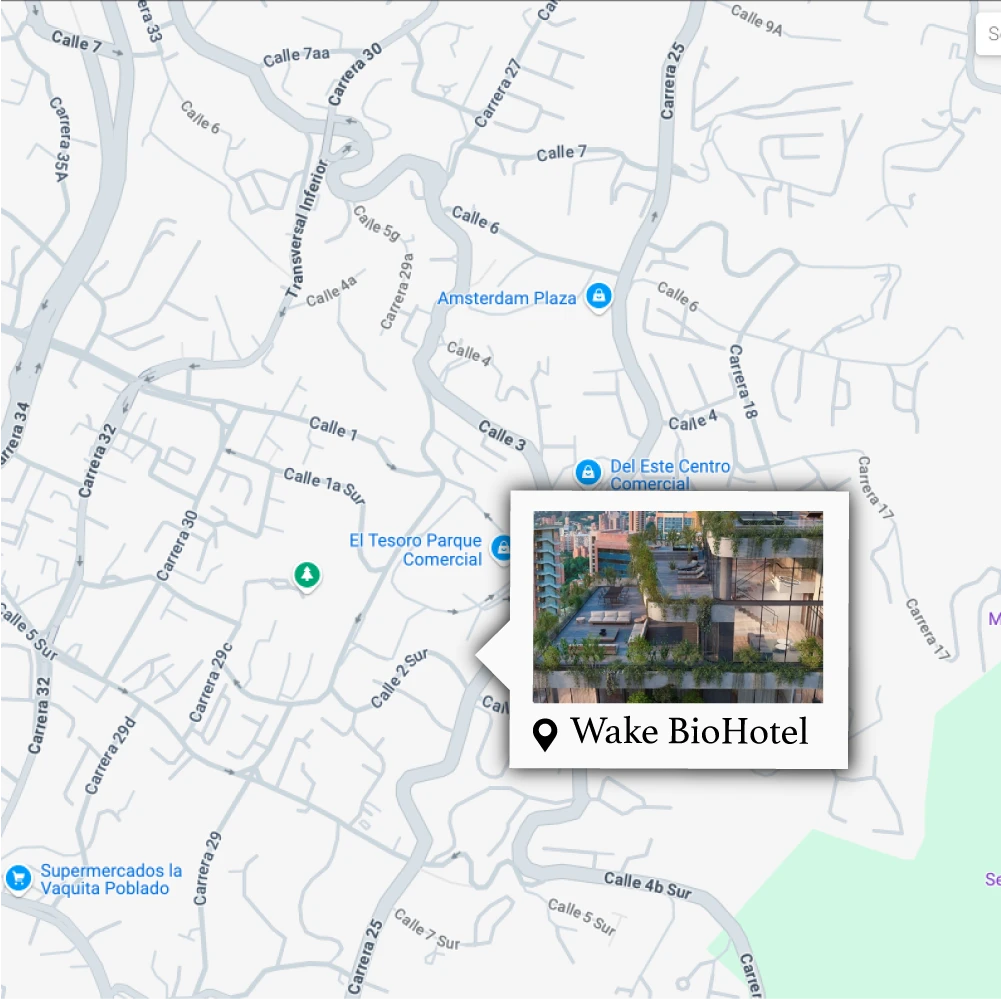Select the El Tesoro Parque Comercial pin
The height and width of the screenshot is (999, 1001).
tap(502, 548)
